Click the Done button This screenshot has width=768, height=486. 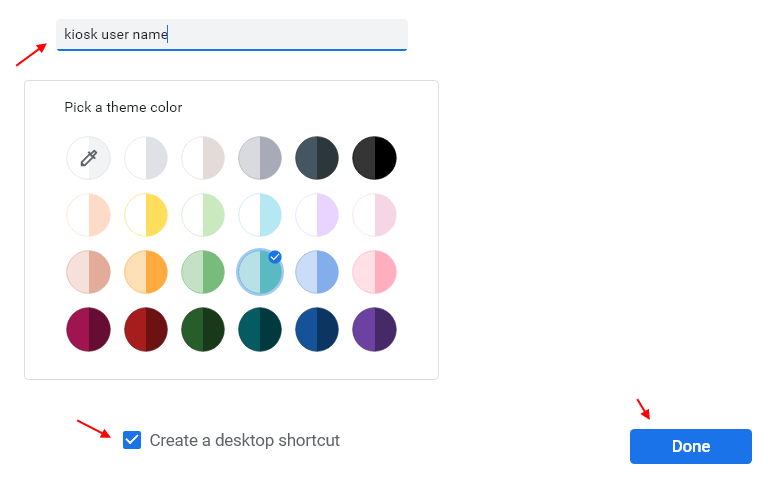(x=691, y=446)
